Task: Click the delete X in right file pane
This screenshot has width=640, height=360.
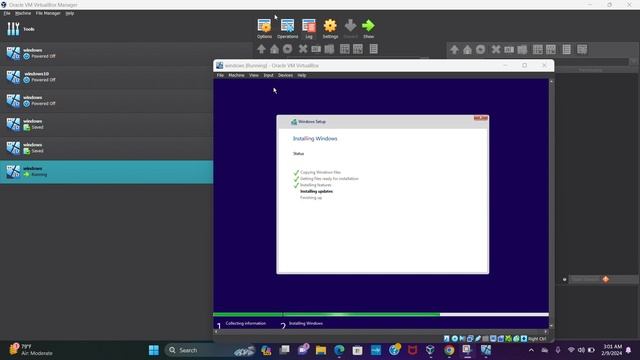Action: point(496,50)
